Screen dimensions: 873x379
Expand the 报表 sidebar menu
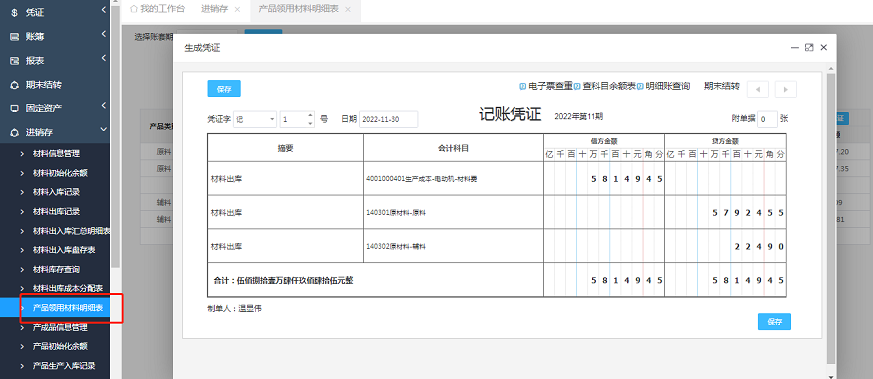(104, 58)
